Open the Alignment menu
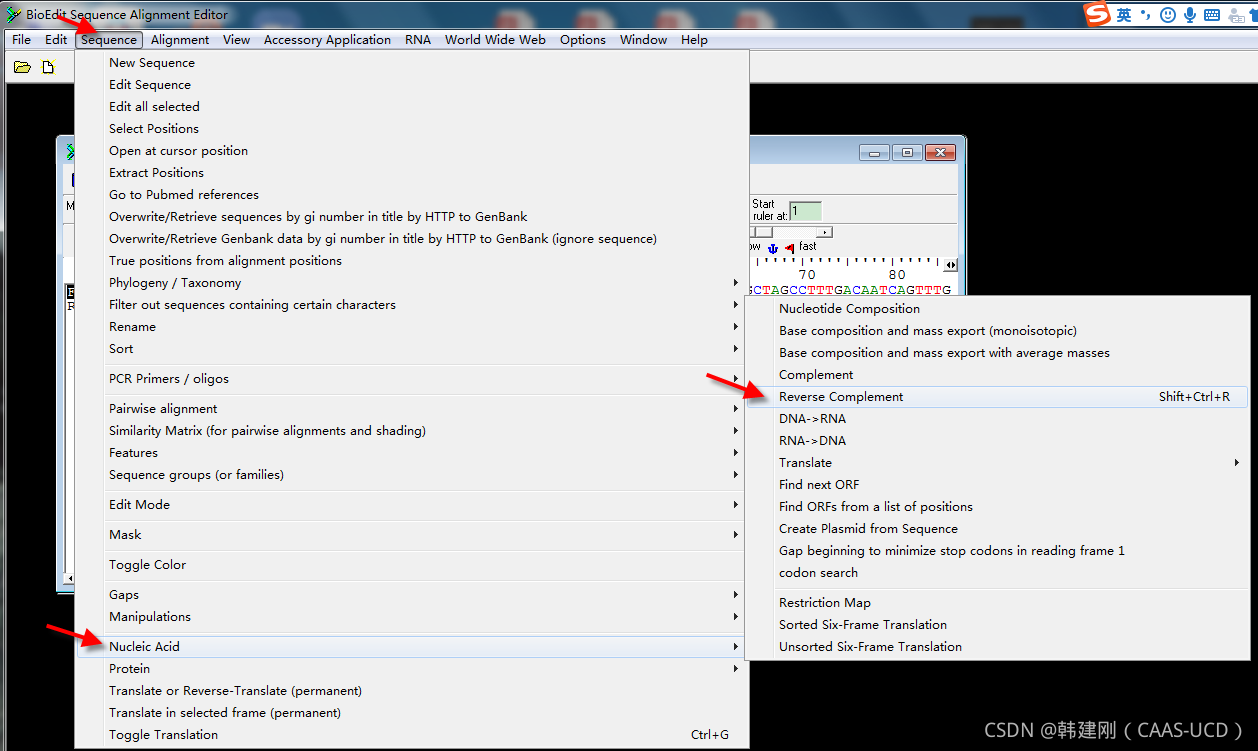Image resolution: width=1258 pixels, height=751 pixels. click(180, 40)
